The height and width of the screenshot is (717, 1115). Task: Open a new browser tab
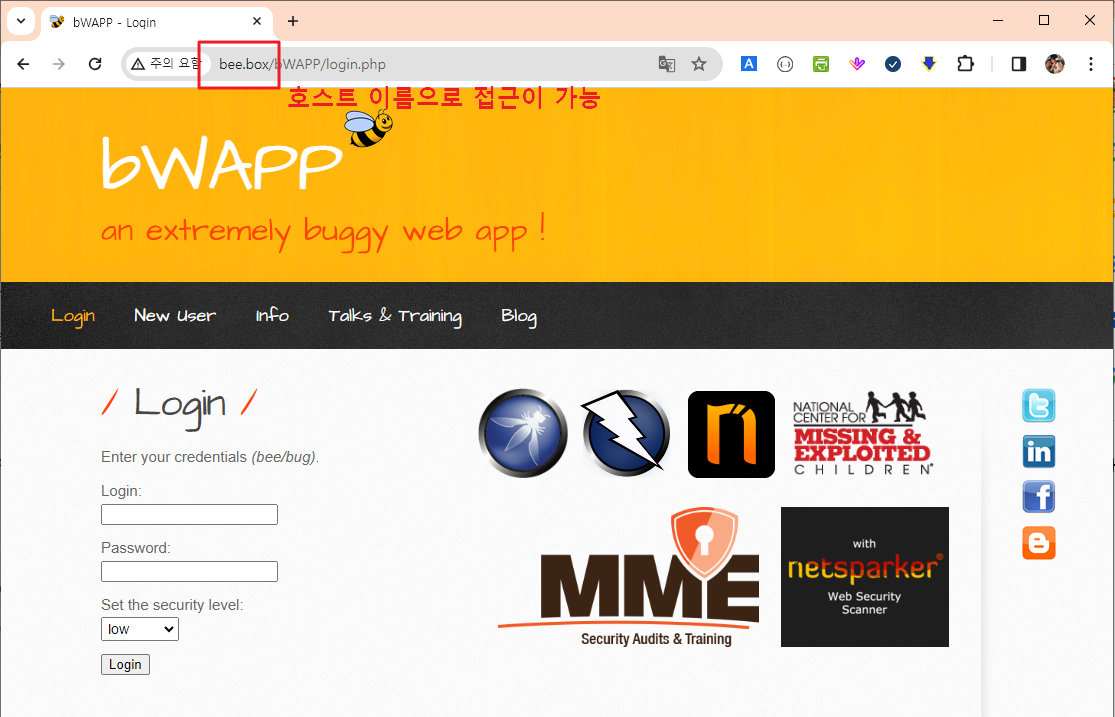tap(293, 21)
